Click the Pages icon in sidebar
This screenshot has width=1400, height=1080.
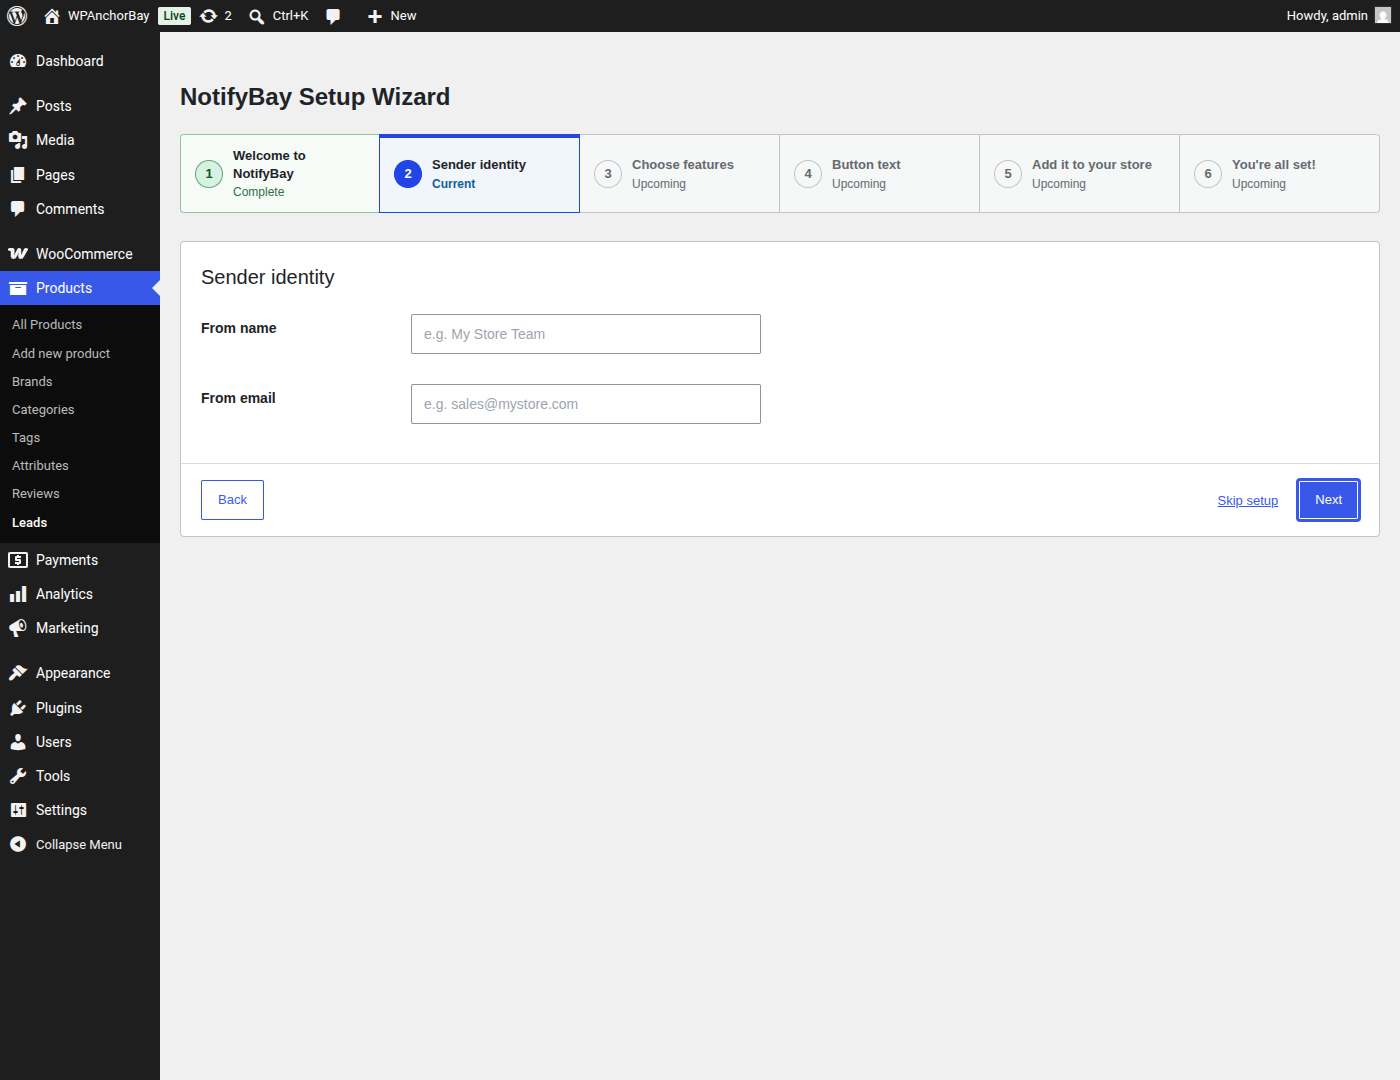coord(18,175)
